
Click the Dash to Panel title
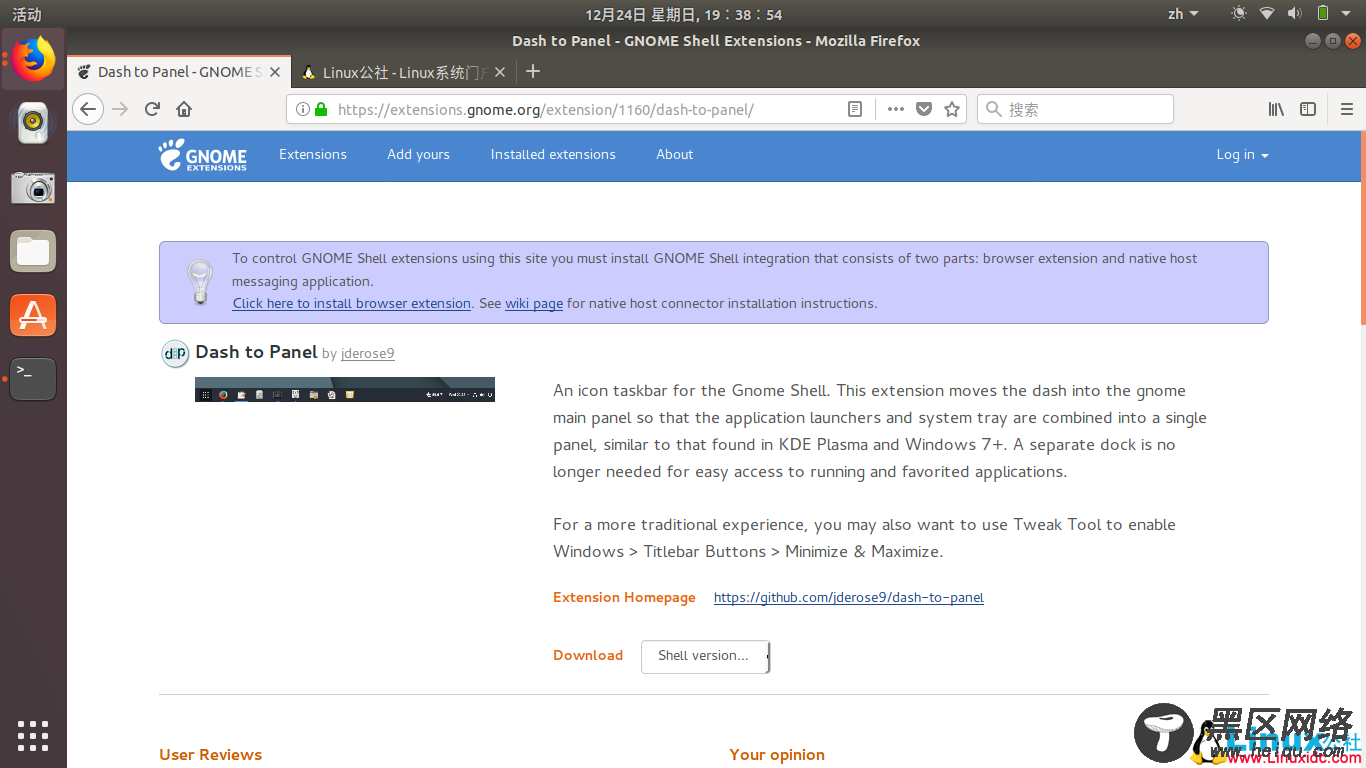(256, 352)
